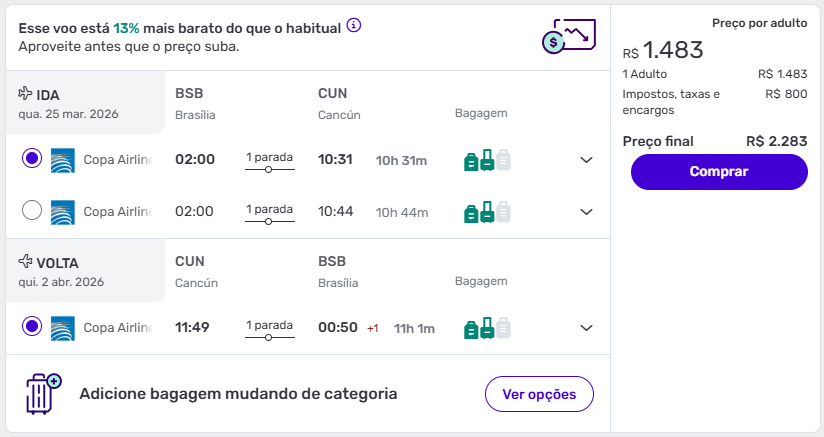Click the price drop money icon

coord(567,35)
